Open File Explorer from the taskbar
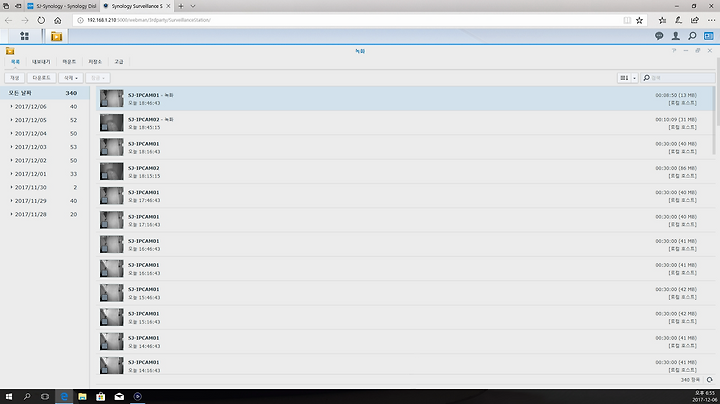Viewport: 720px width, 404px height. tap(82, 396)
